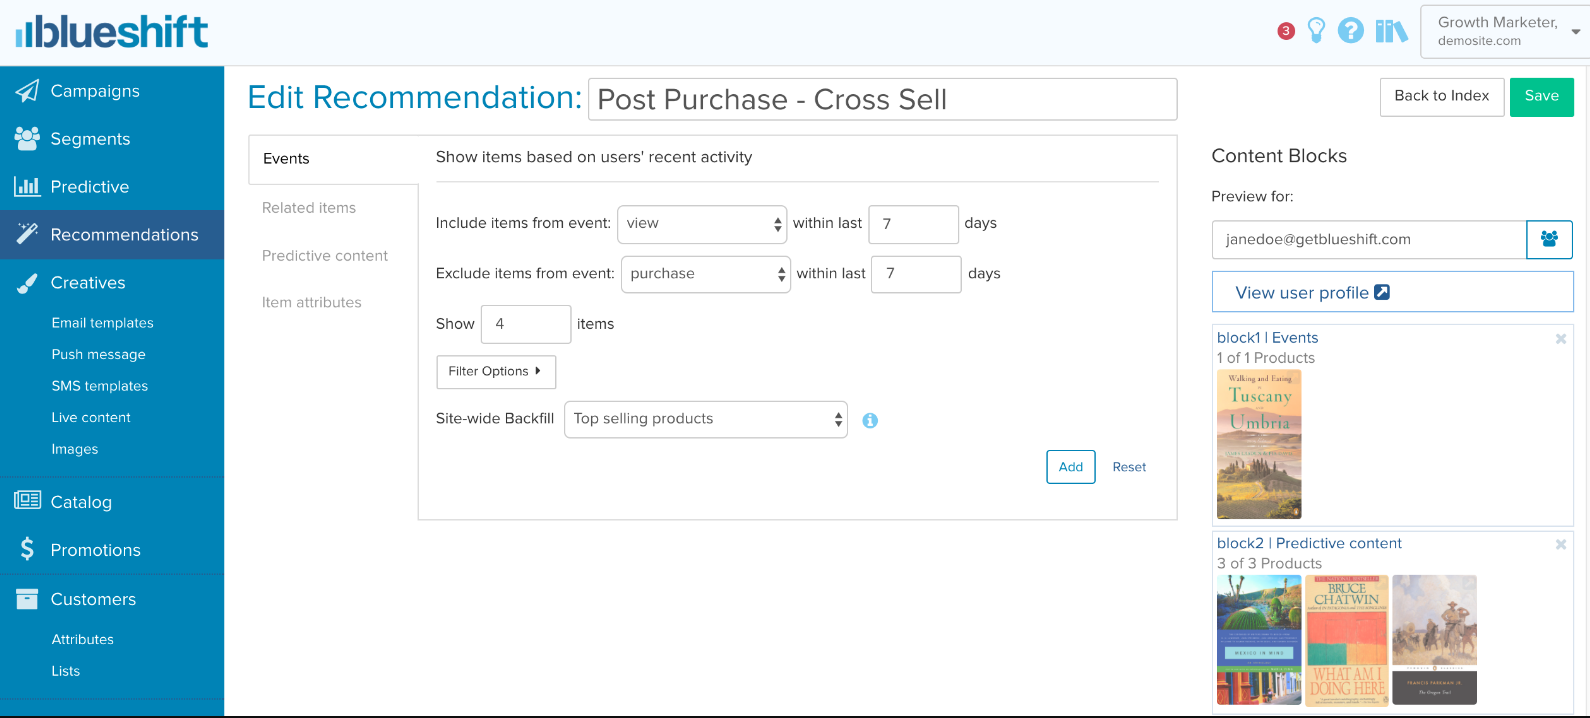This screenshot has width=1590, height=718.
Task: Remove block2 Predictive content block
Action: [1560, 544]
